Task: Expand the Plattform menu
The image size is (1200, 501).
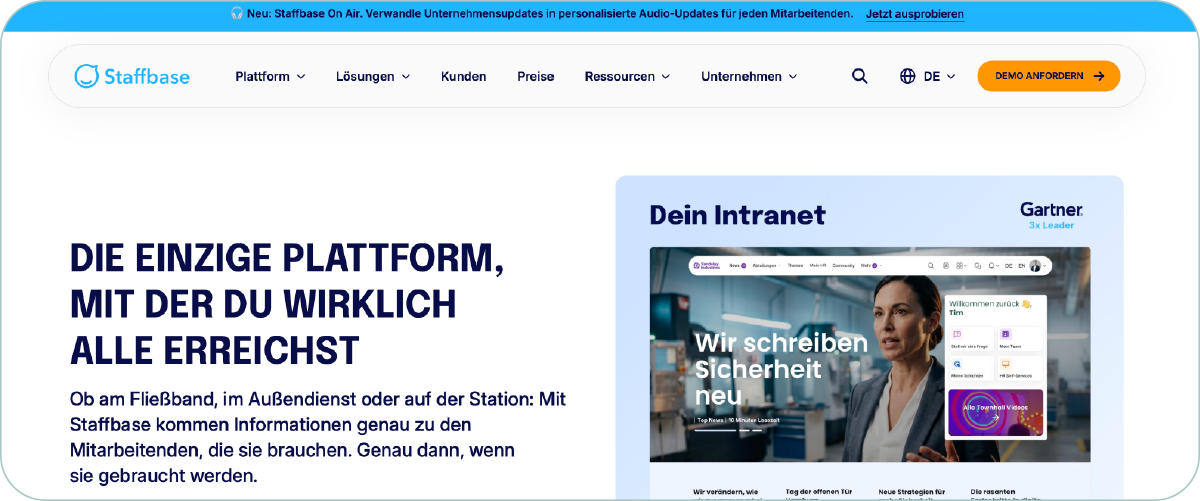Action: [x=270, y=76]
